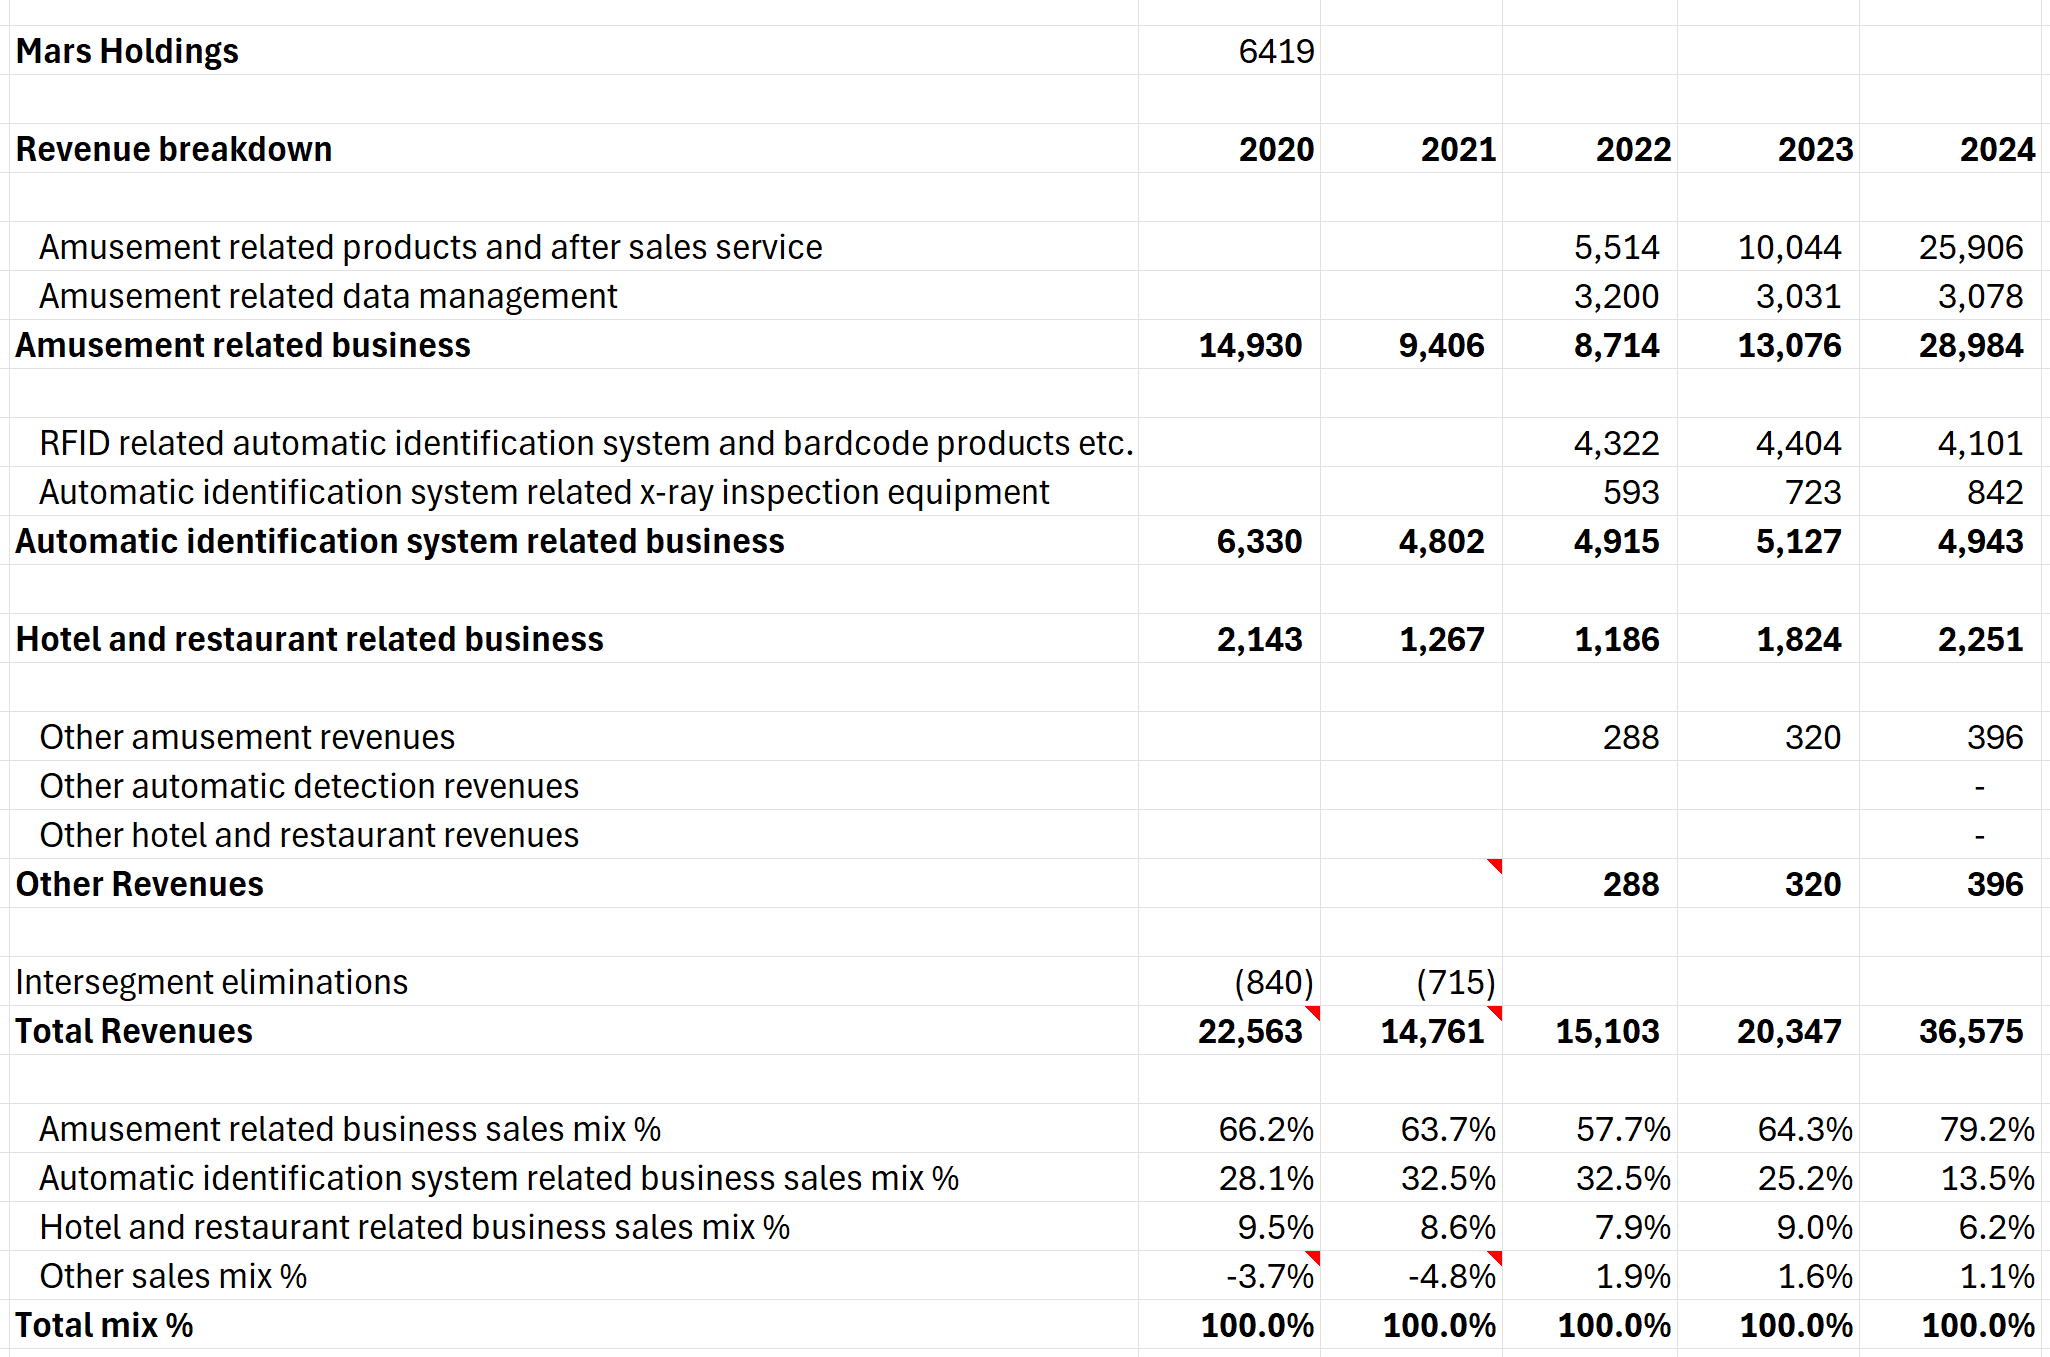Click the 2023 identification mix value 25.2%
The height and width of the screenshot is (1357, 2050).
pos(1805,1178)
